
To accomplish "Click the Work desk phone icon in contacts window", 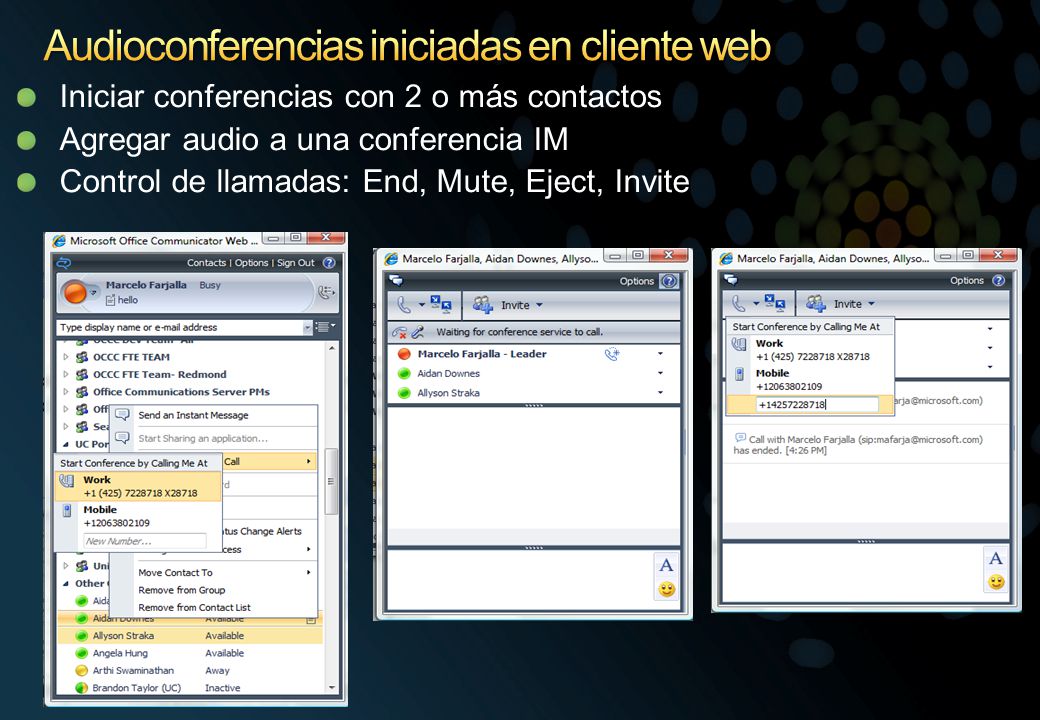I will tap(67, 481).
